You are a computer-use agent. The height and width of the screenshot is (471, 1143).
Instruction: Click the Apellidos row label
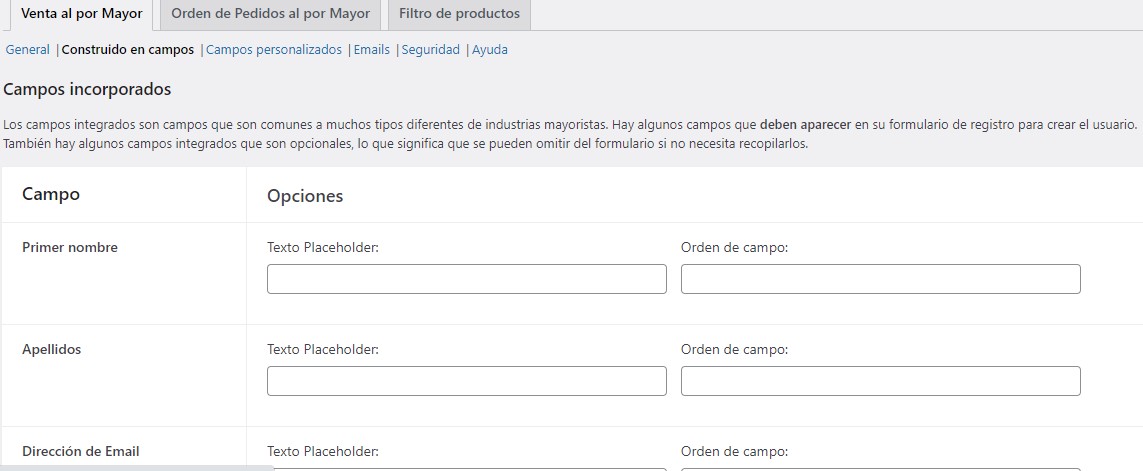52,350
